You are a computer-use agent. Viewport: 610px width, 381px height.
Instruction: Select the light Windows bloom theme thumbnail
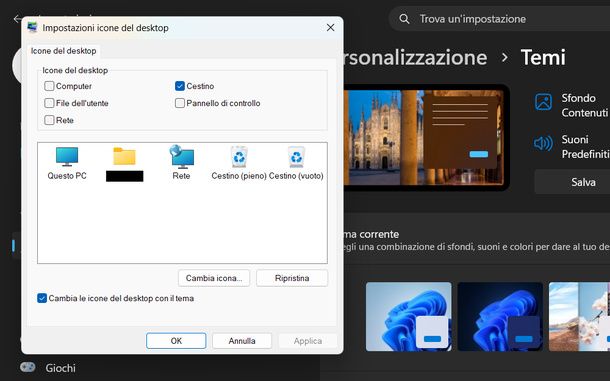(x=408, y=316)
